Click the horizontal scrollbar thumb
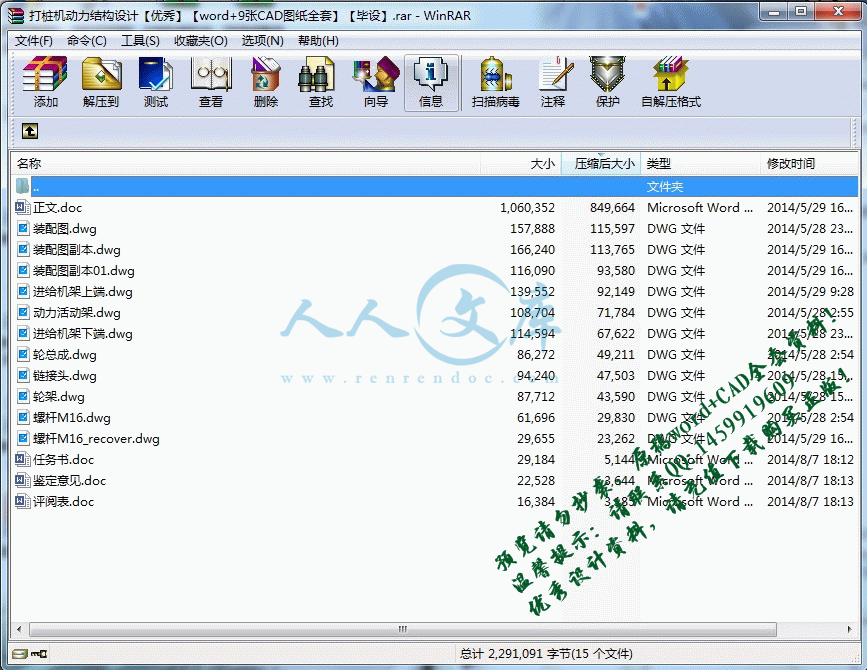 (403, 629)
